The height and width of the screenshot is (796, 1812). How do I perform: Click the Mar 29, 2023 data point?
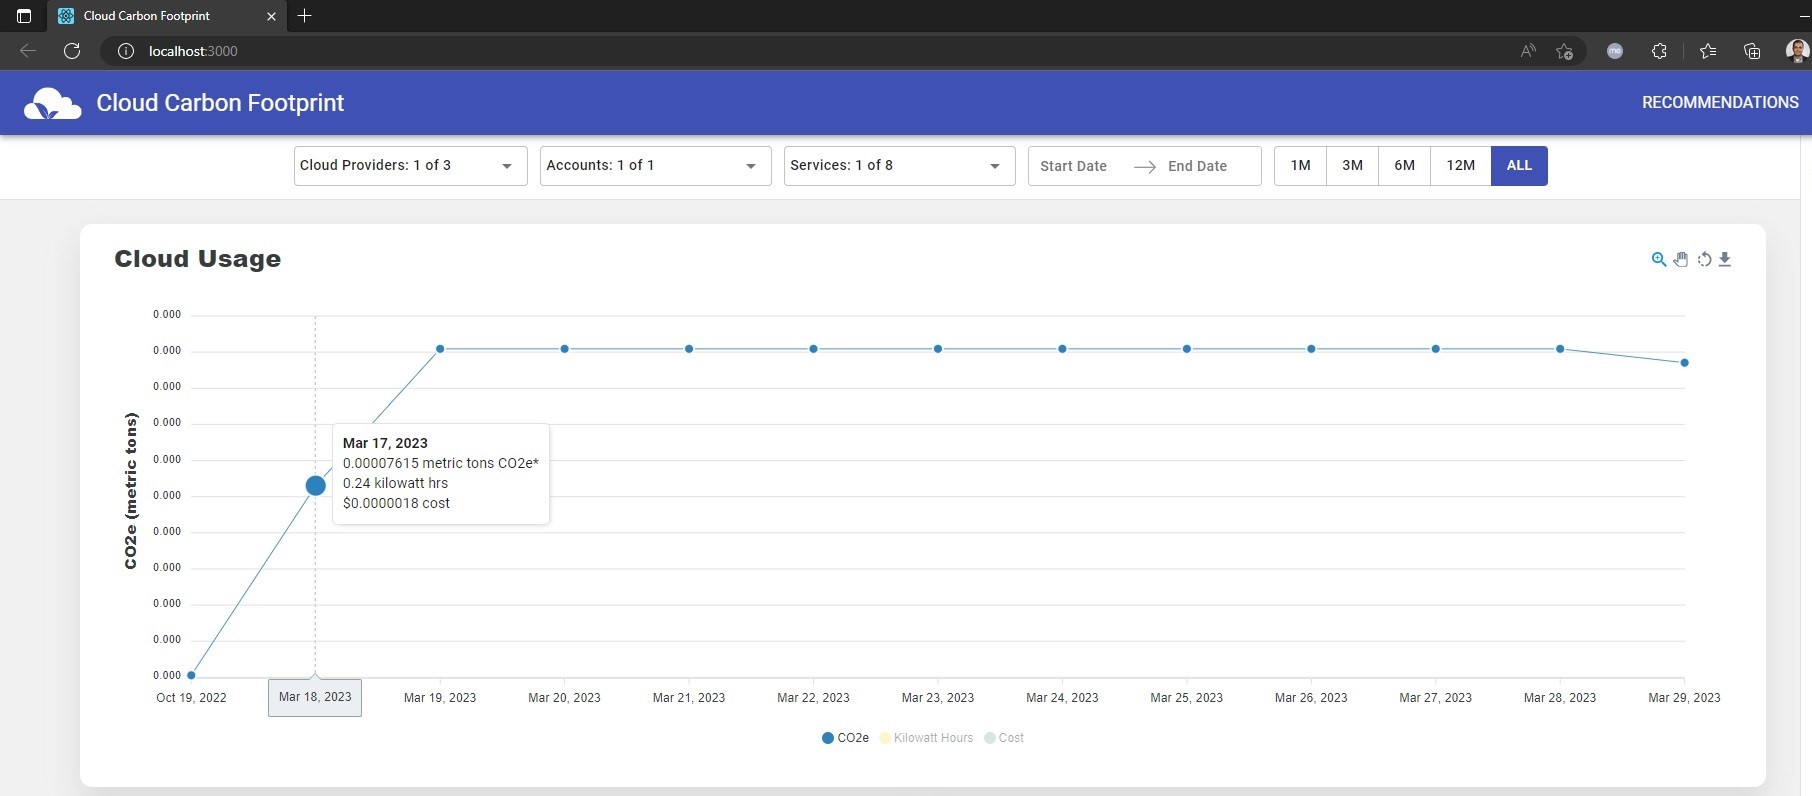pos(1685,363)
